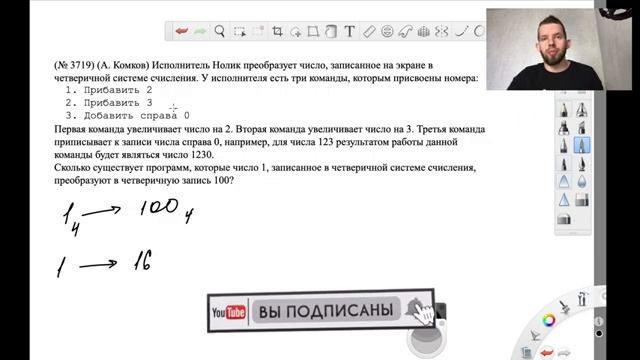The image size is (640, 360).
Task: Choose the Inking pen nib brush
Action: click(x=582, y=164)
